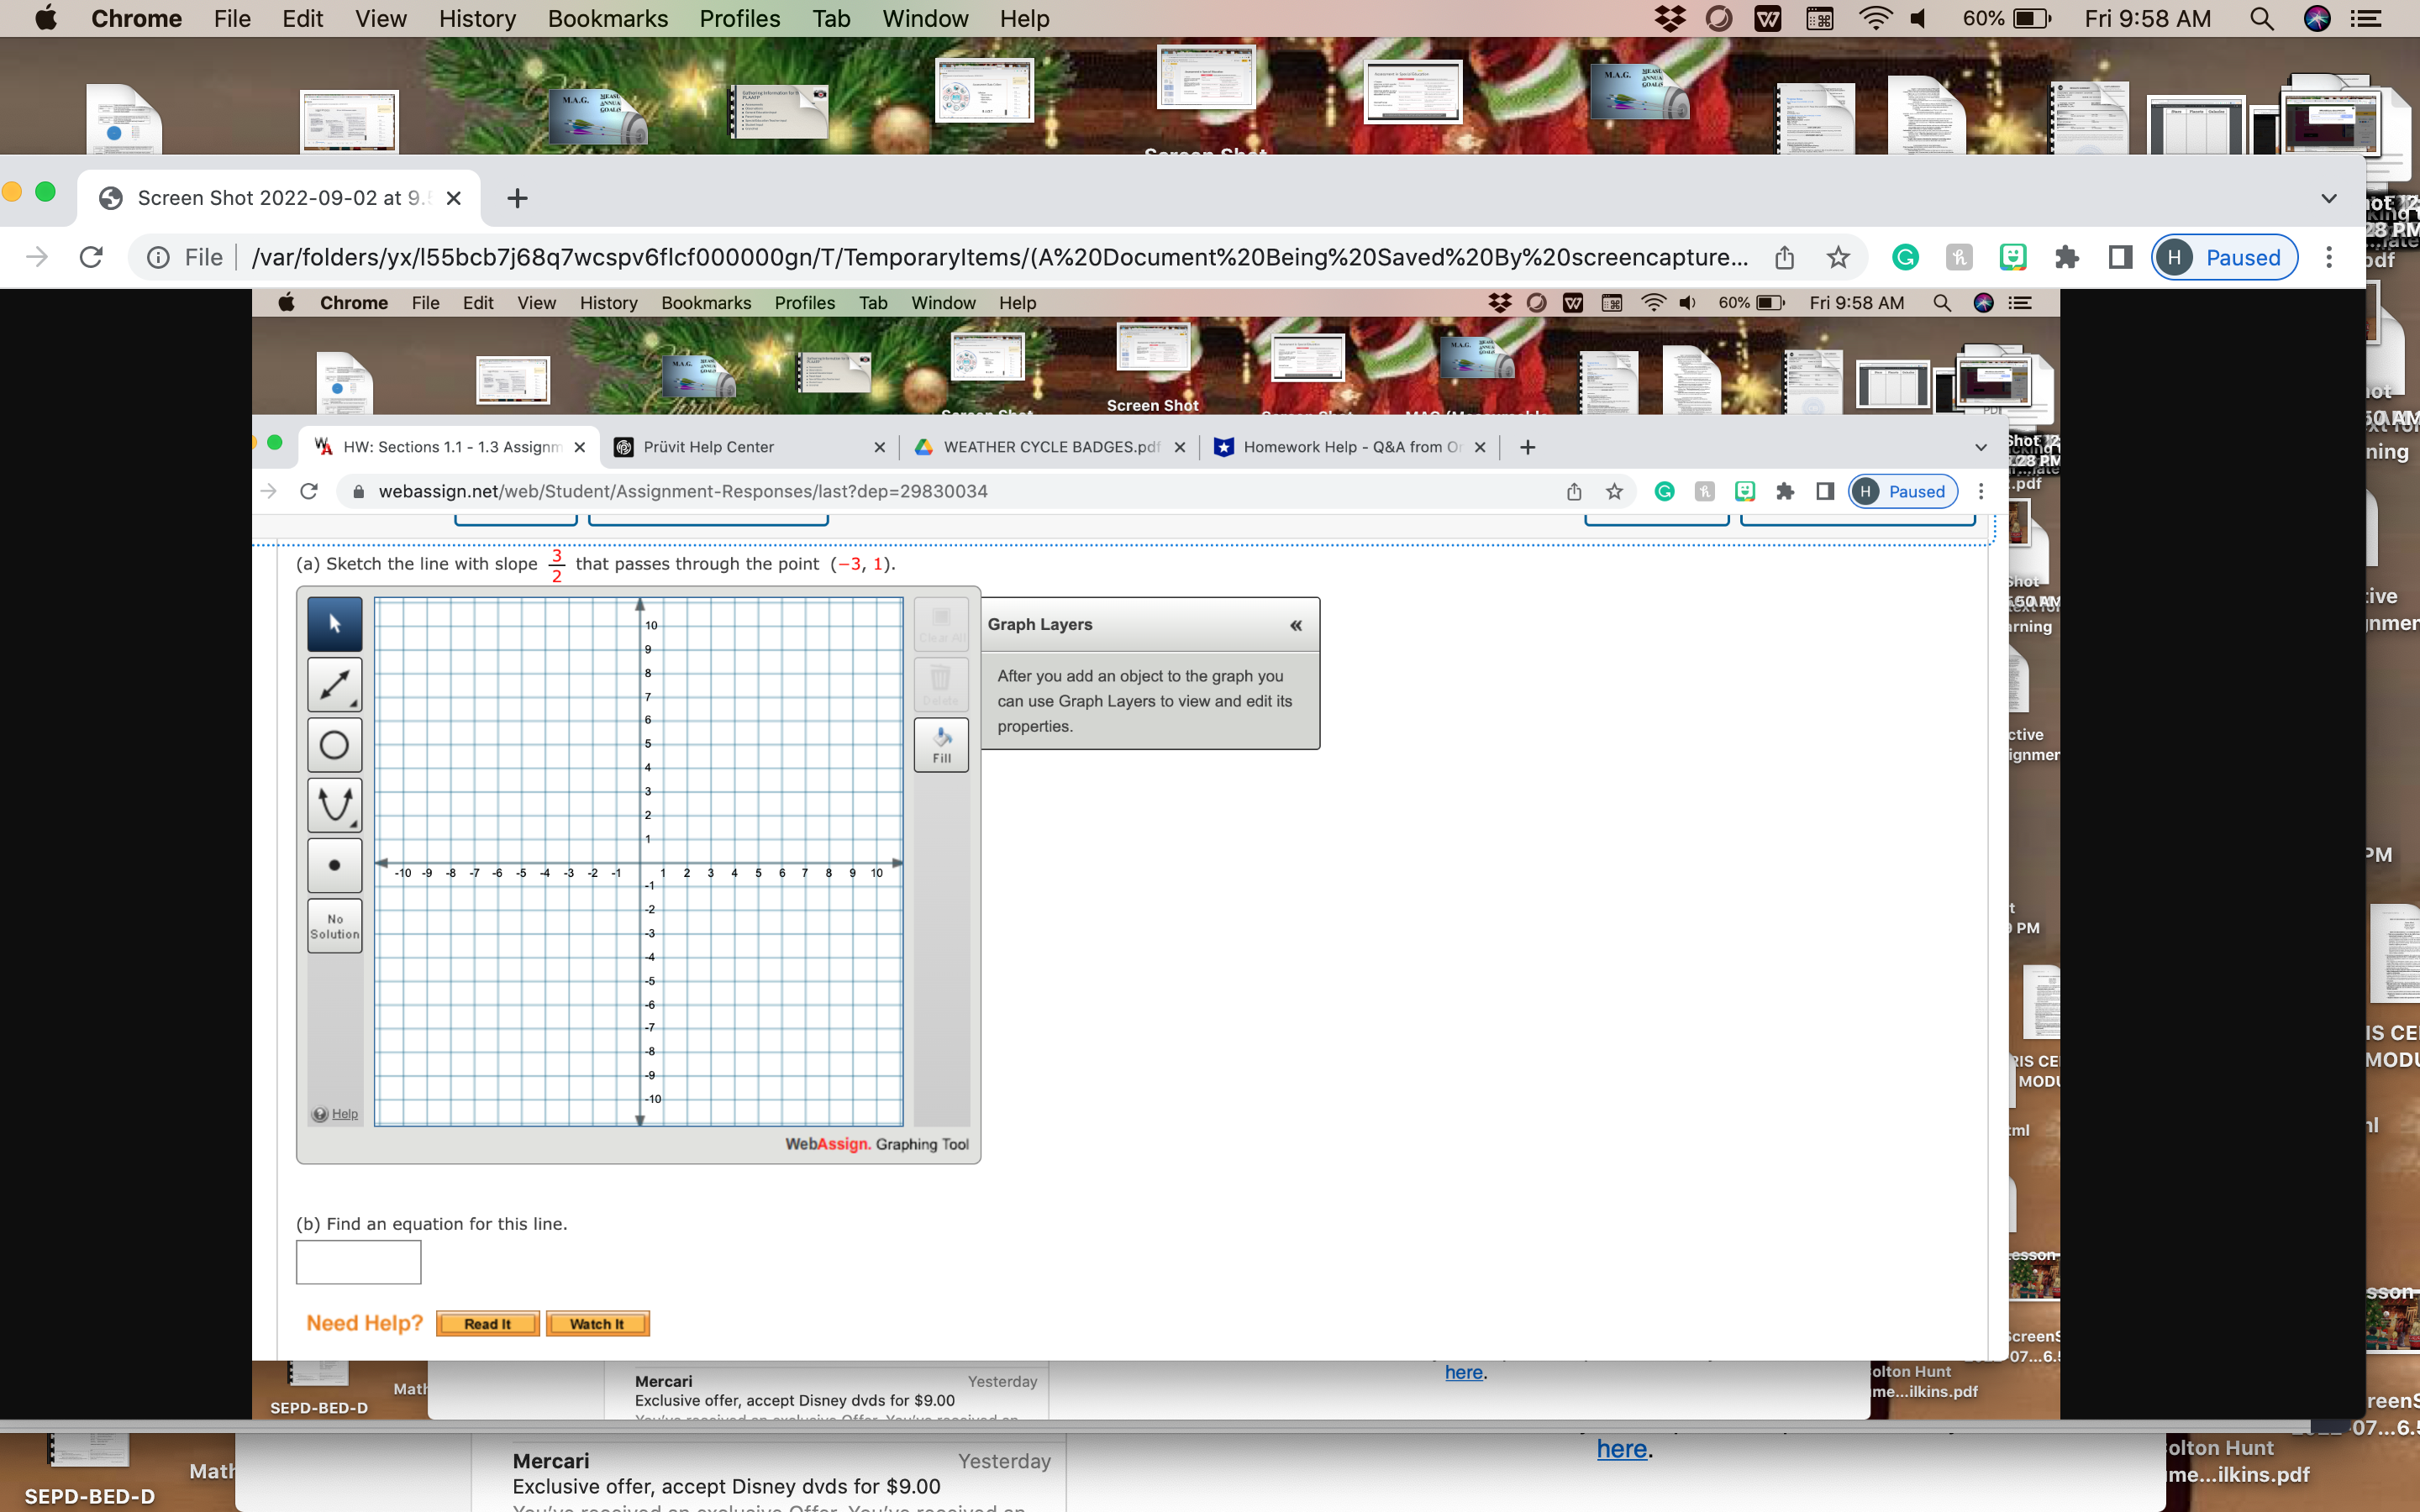Open the Bookmarks menu
This screenshot has height=1512, width=2420.
(608, 18)
